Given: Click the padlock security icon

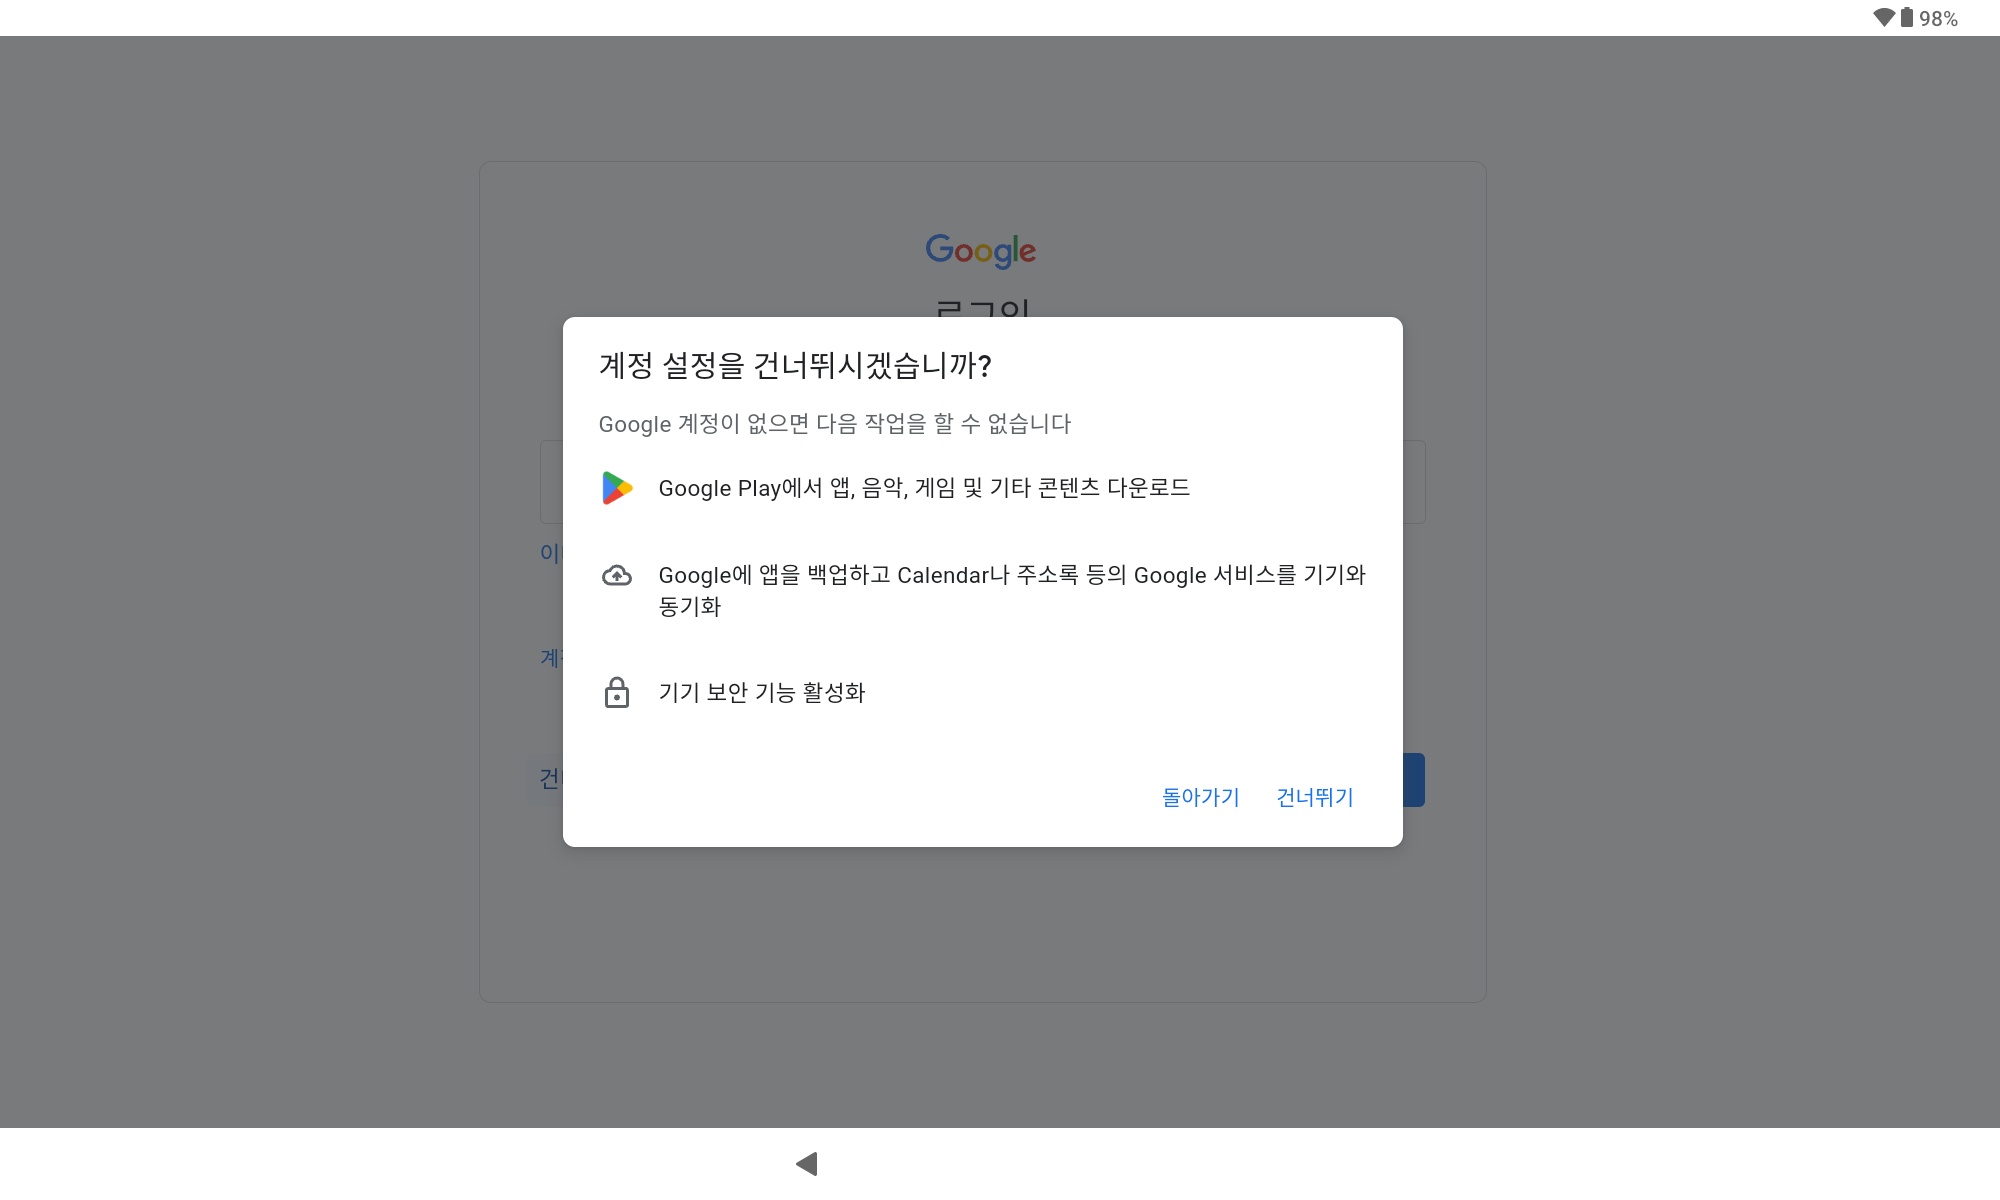Looking at the screenshot, I should pos(617,692).
